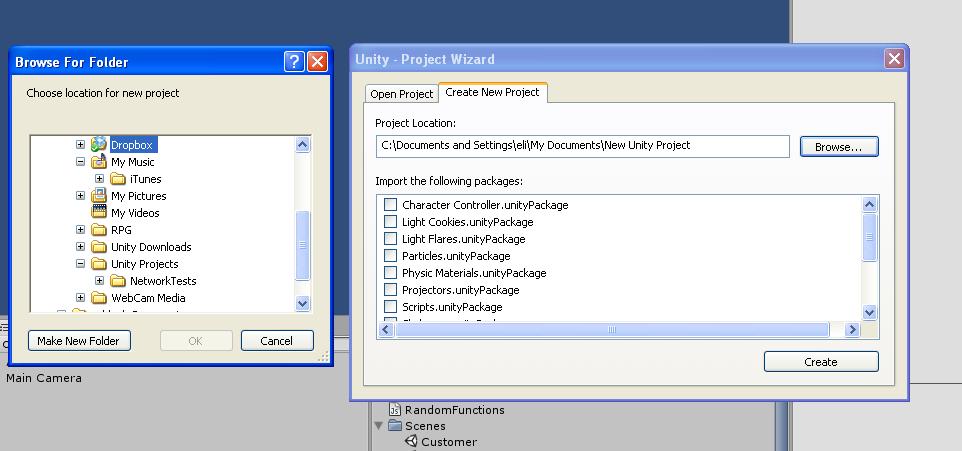Enable Light Flares.unityPackage checkbox
The image size is (962, 451).
390,239
